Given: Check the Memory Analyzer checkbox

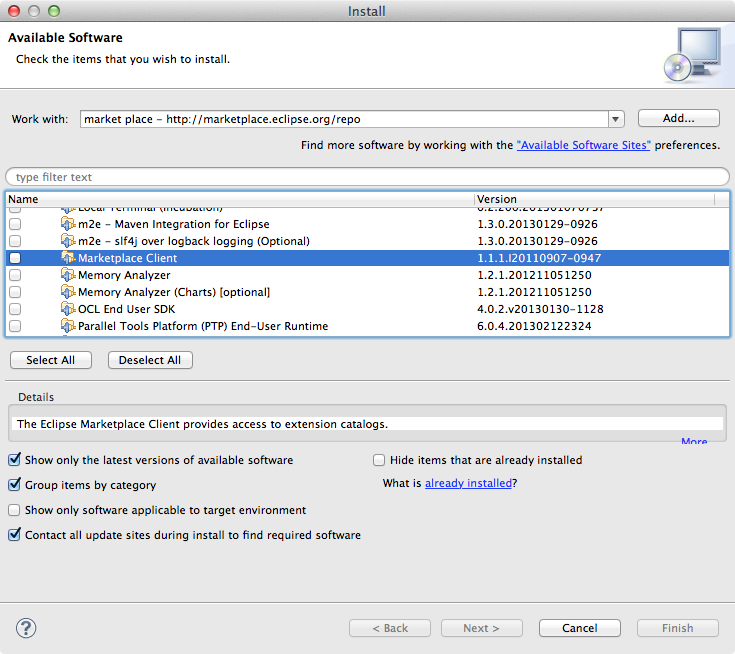Looking at the screenshot, I should coord(15,275).
